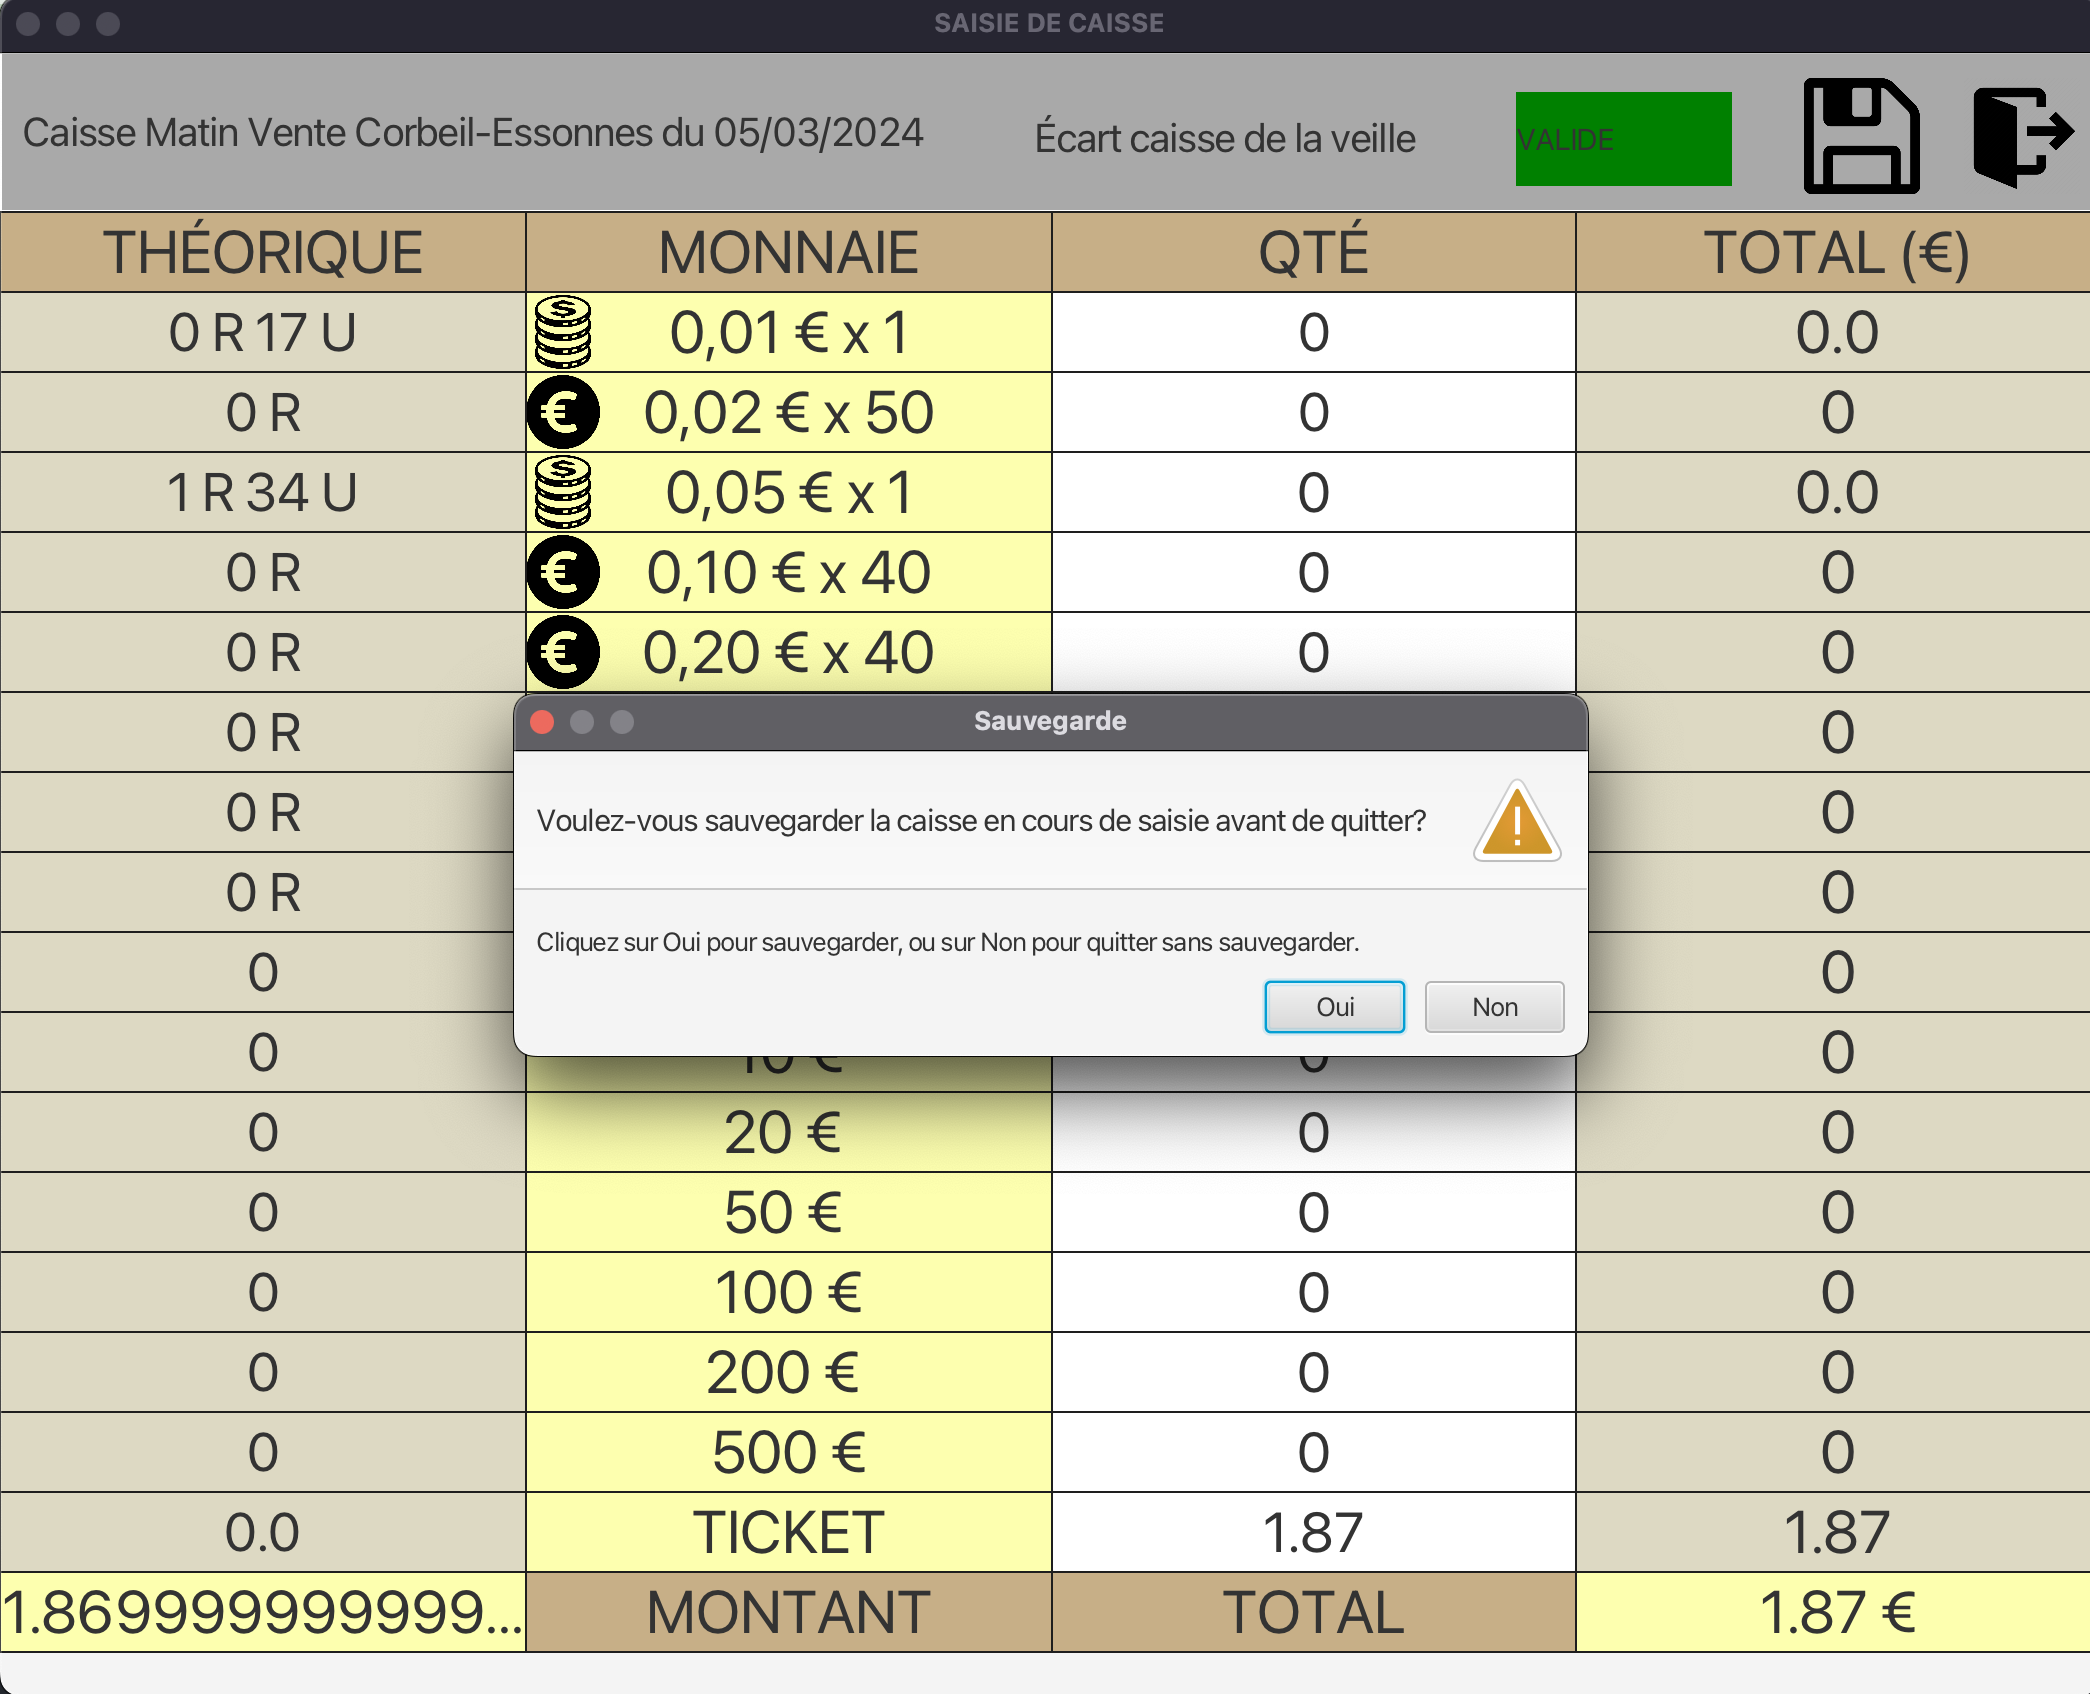Select the quantity field for 50 € bills
The width and height of the screenshot is (2090, 1694).
pyautogui.click(x=1311, y=1211)
